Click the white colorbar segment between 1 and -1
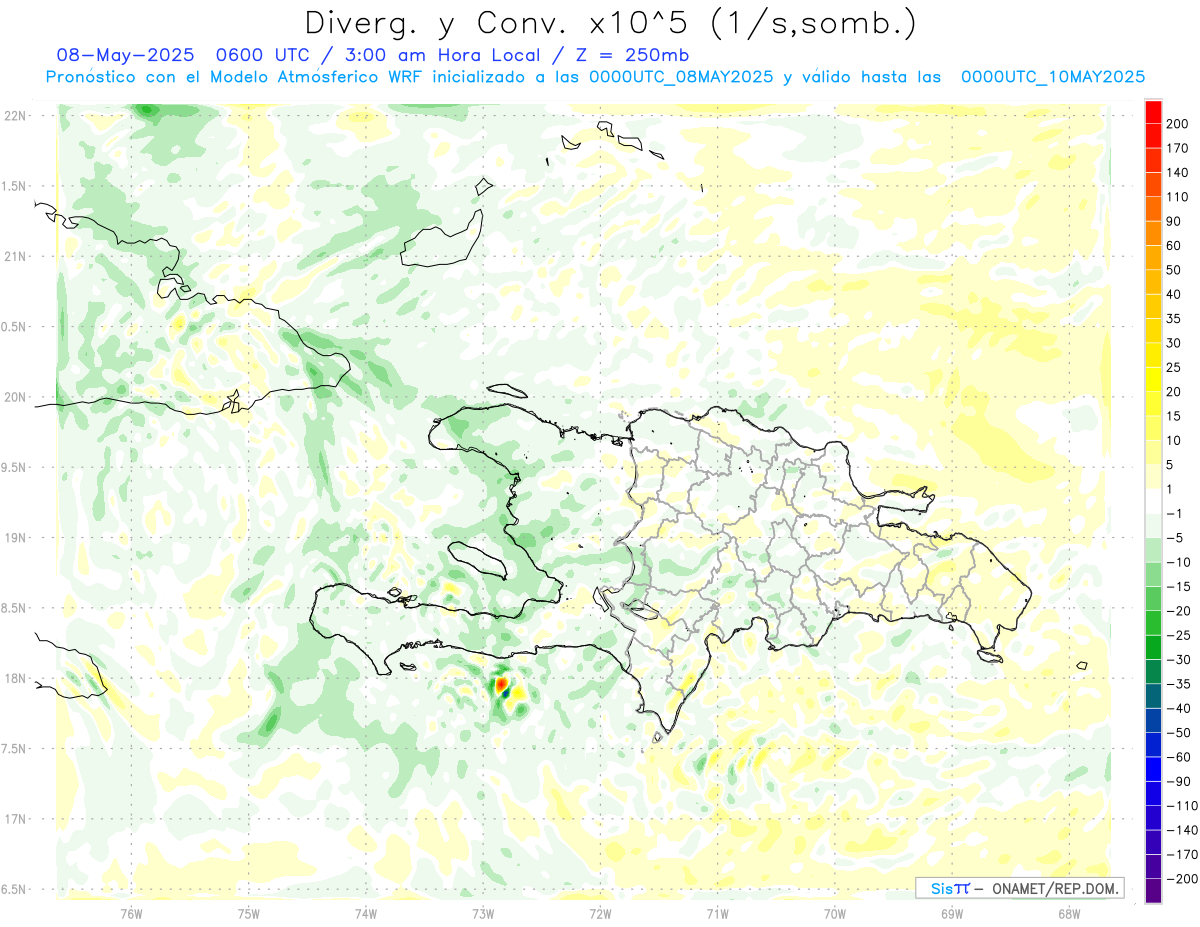The height and width of the screenshot is (927, 1200). click(x=1153, y=501)
